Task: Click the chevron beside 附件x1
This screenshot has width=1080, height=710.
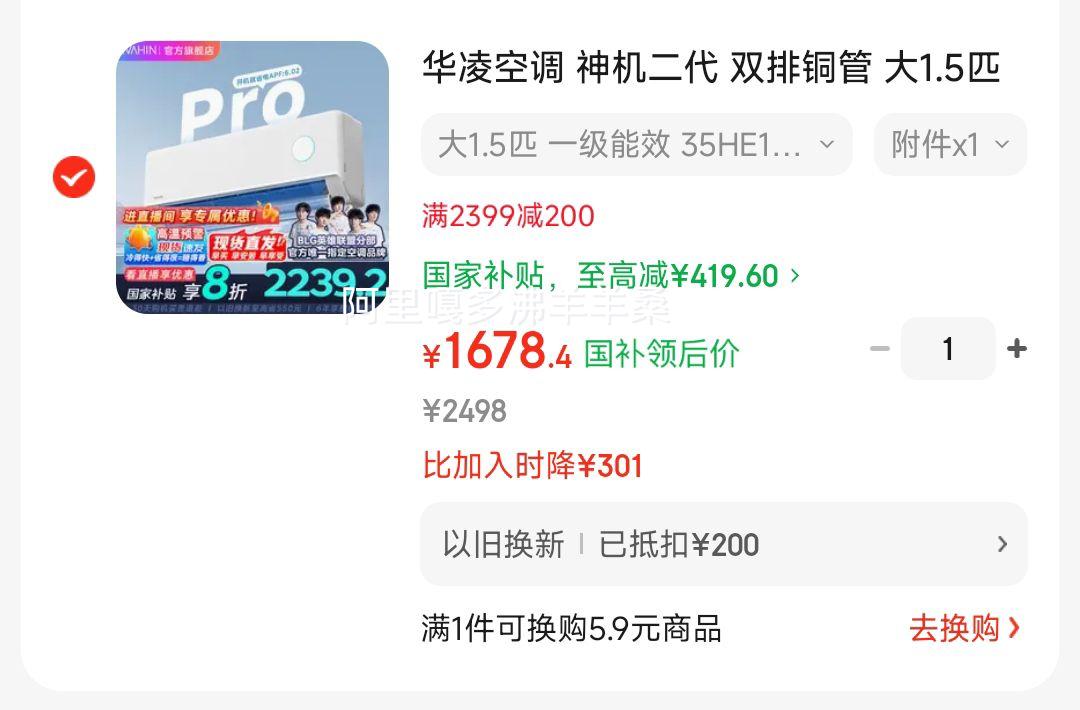Action: pos(1001,145)
